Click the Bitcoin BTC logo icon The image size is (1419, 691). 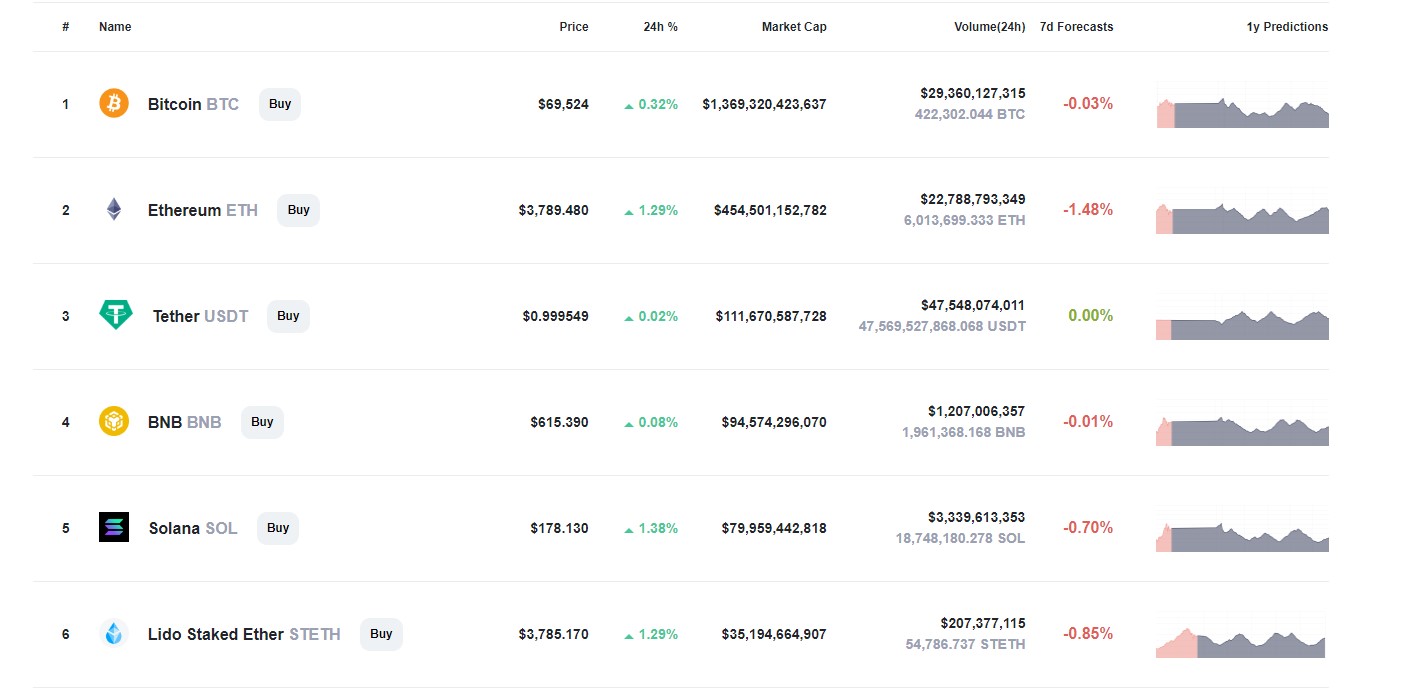[x=113, y=103]
